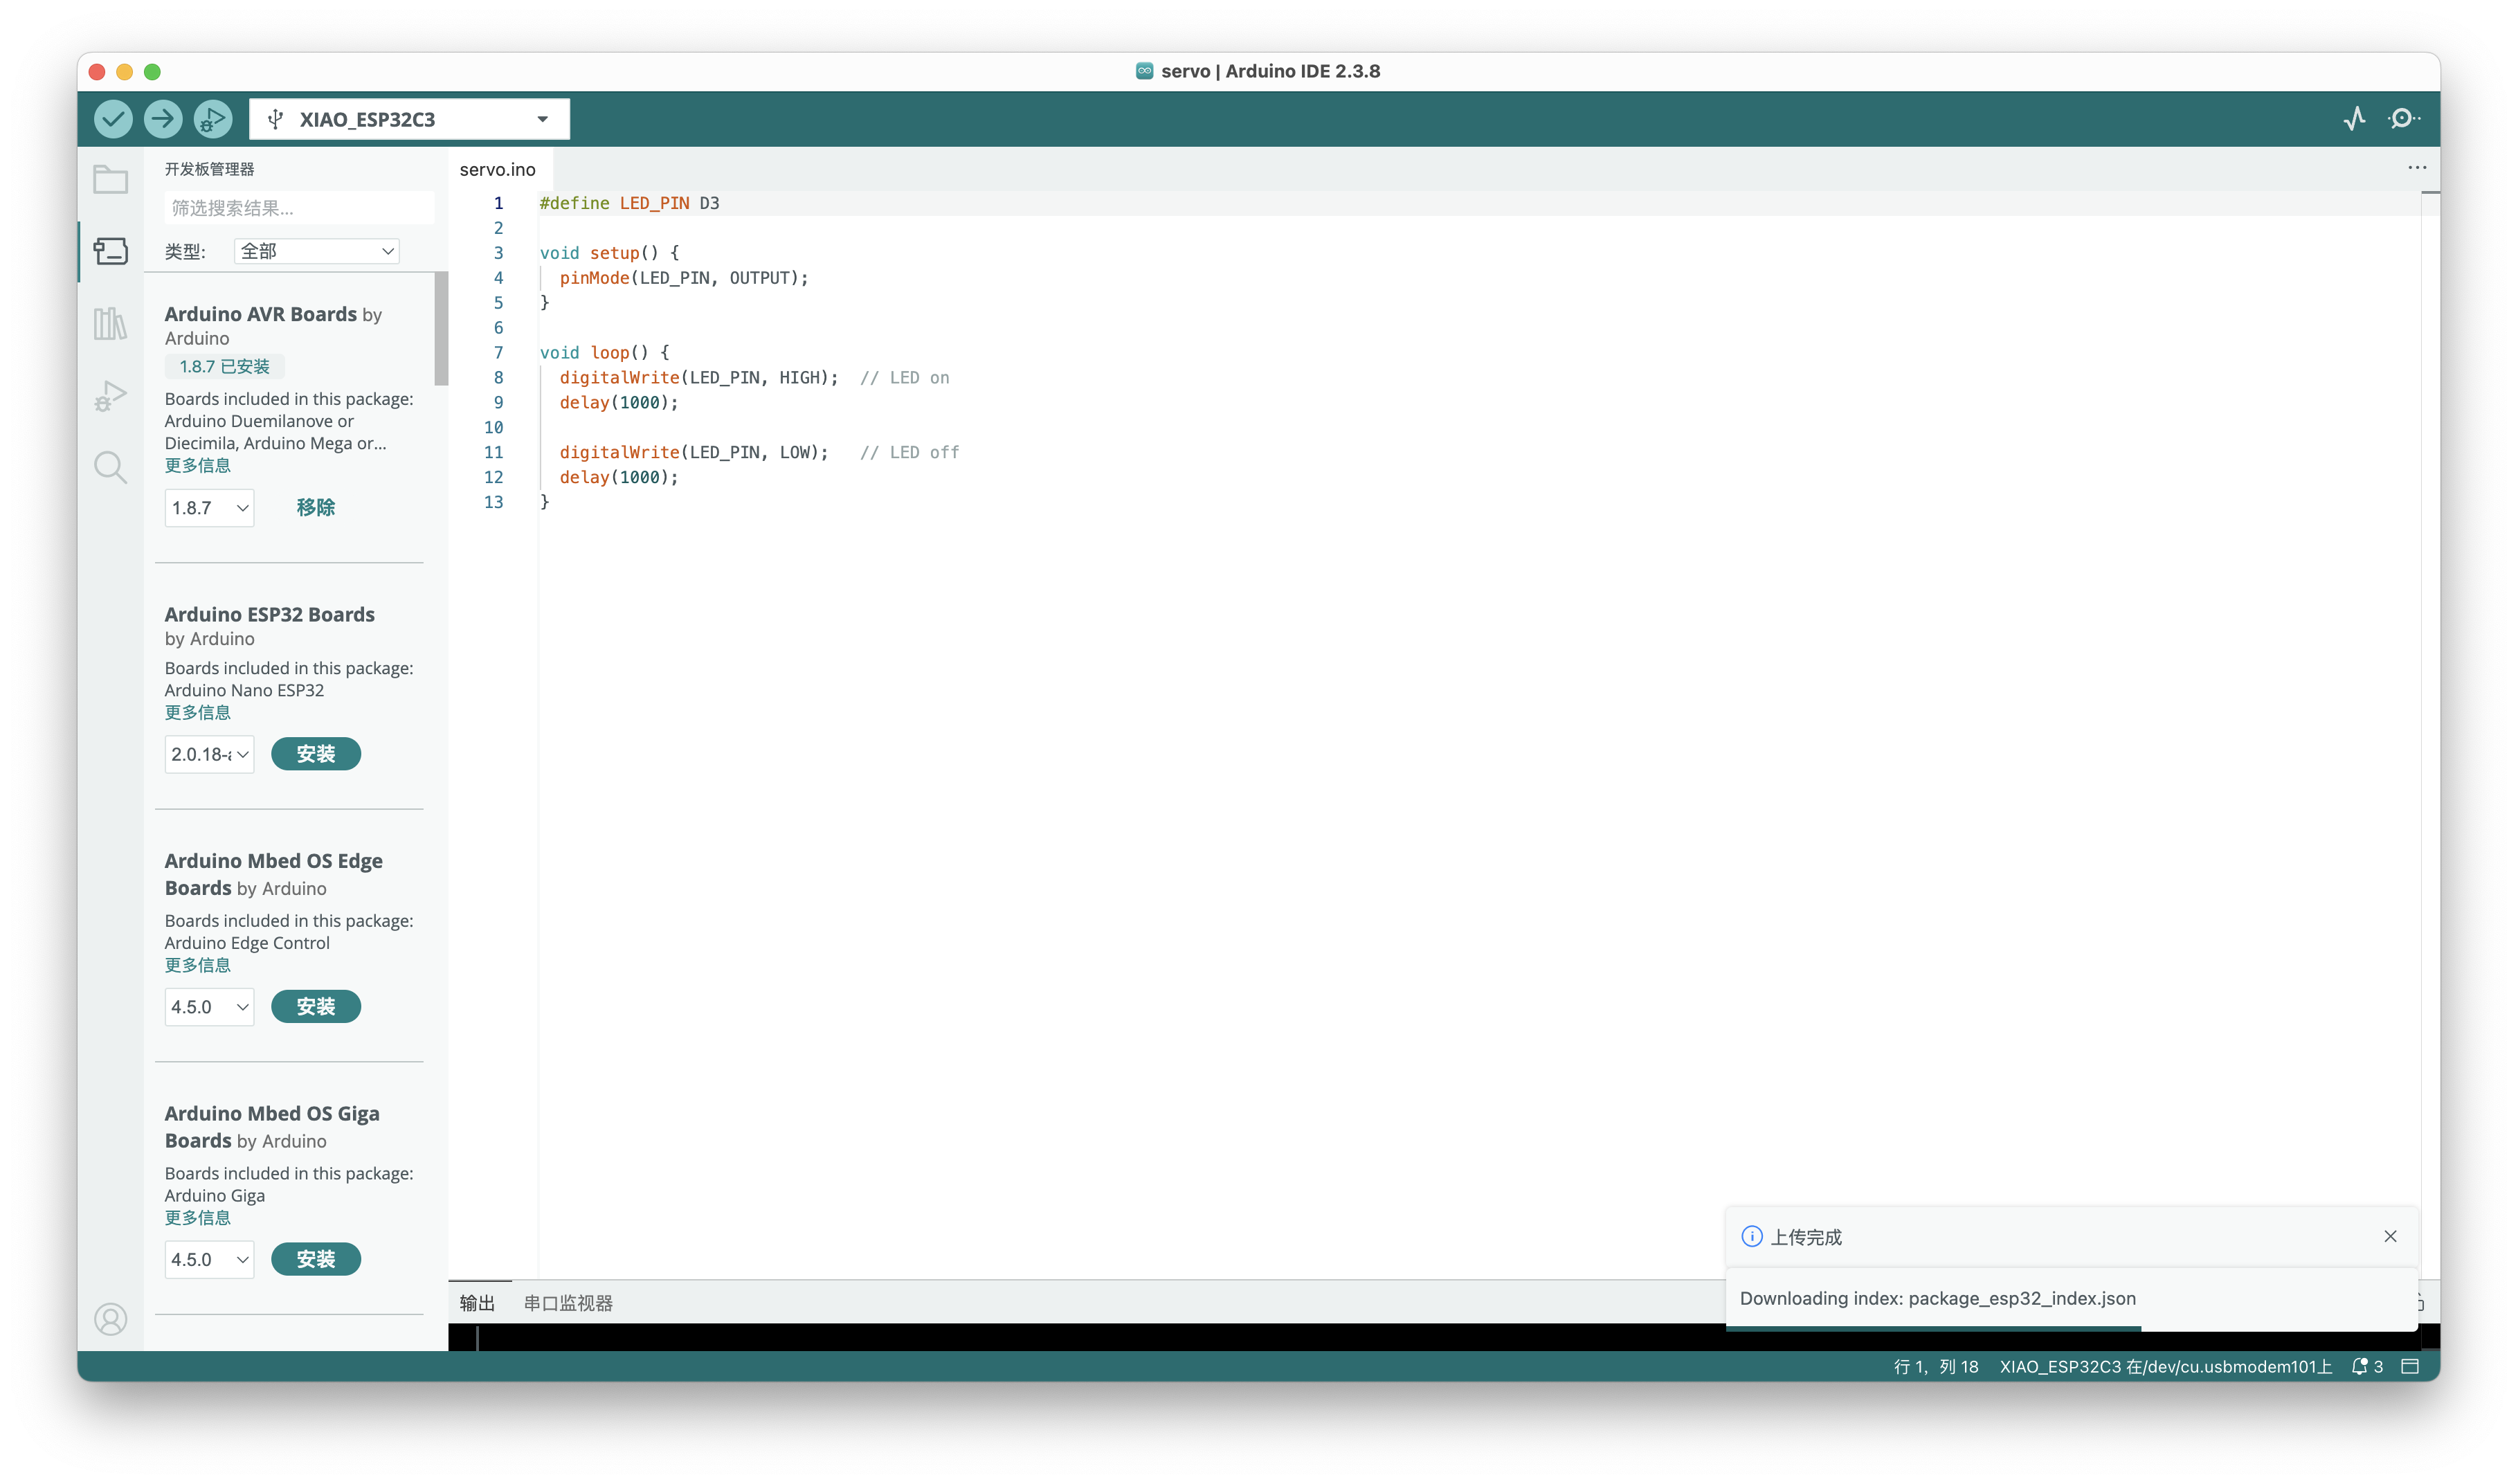Open the Debug sidebar panel

[x=110, y=395]
